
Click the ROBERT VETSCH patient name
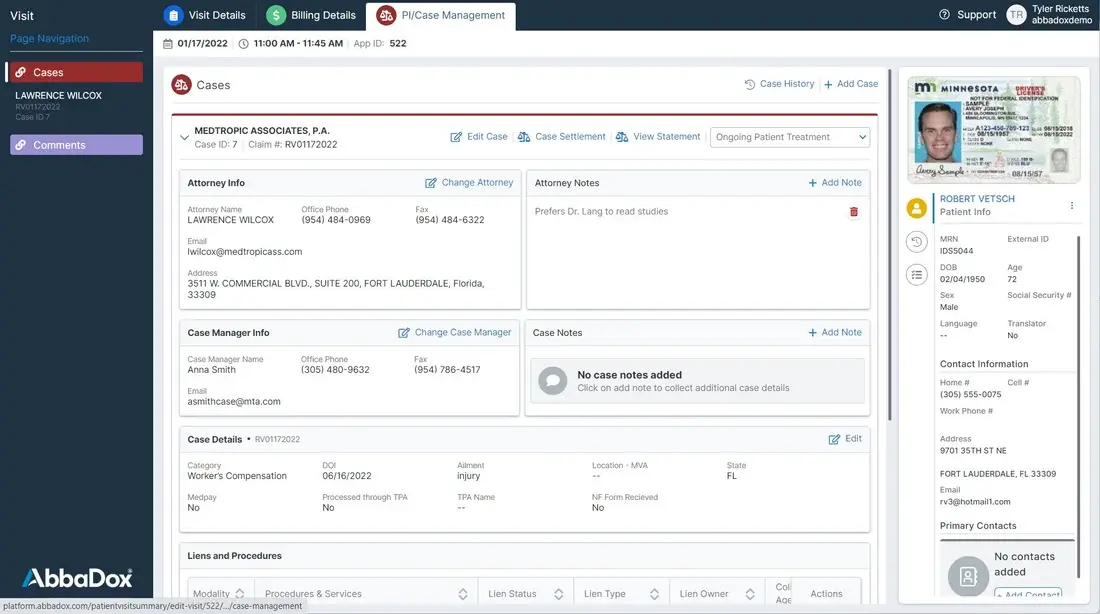pyautogui.click(x=977, y=199)
